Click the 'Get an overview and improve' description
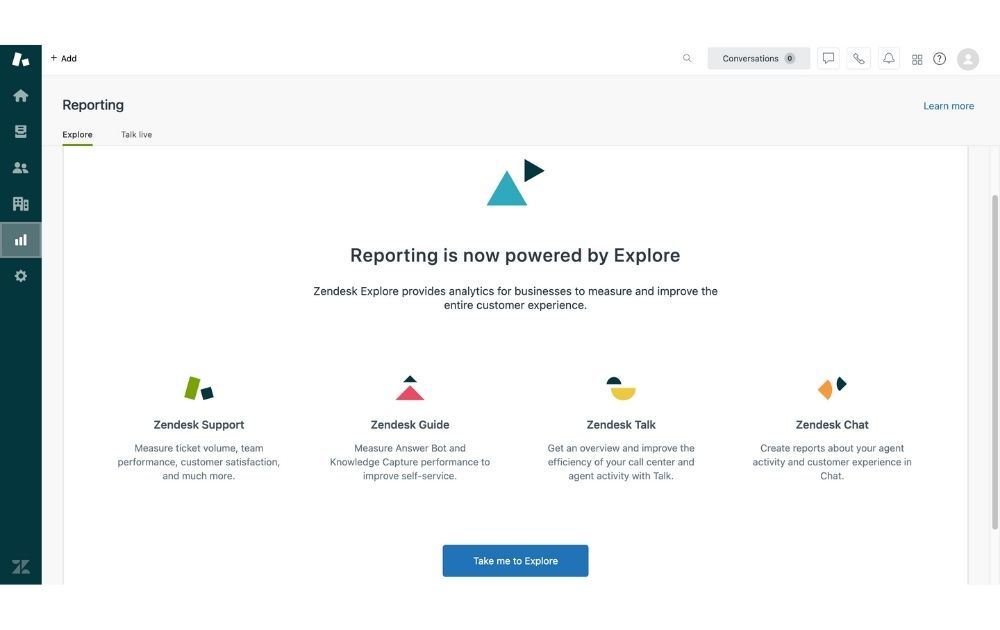This screenshot has height=630, width=1000. pos(621,462)
